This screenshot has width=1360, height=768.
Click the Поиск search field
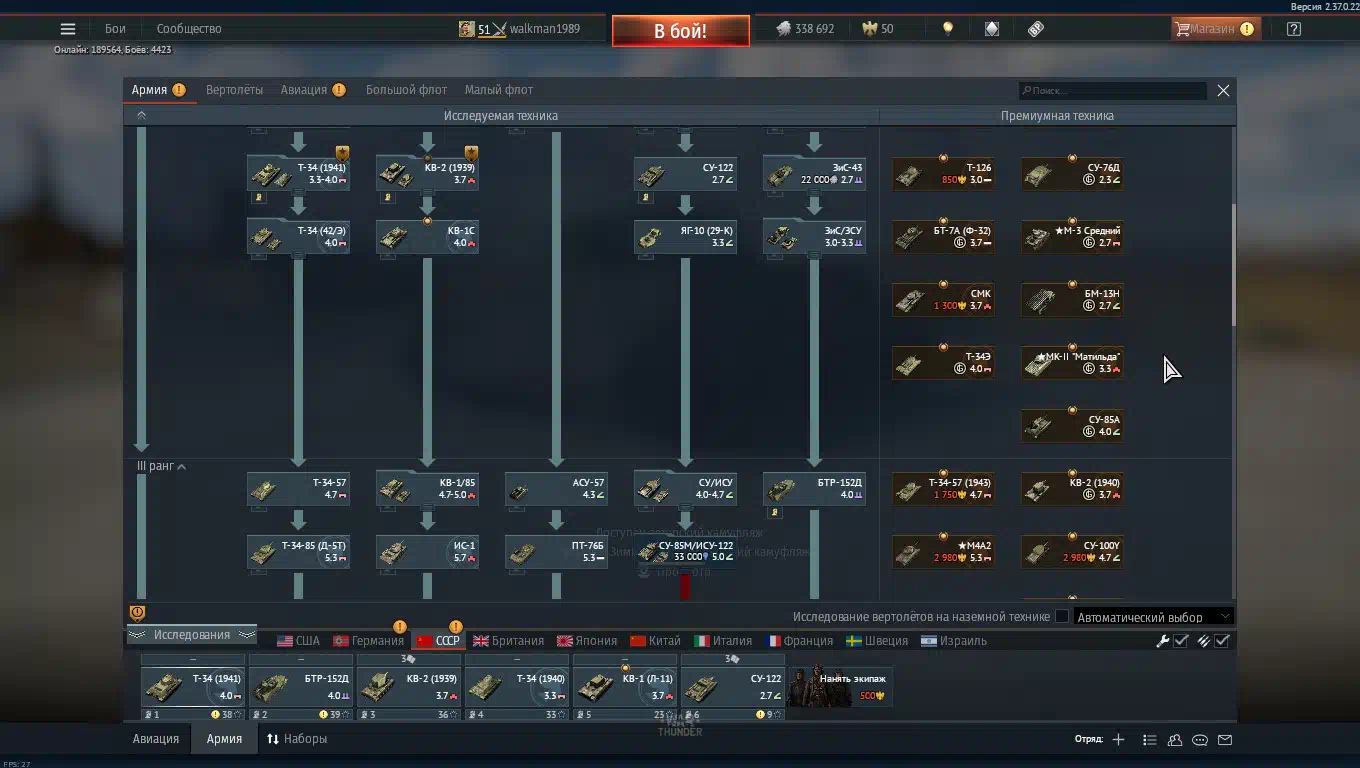coord(1113,91)
